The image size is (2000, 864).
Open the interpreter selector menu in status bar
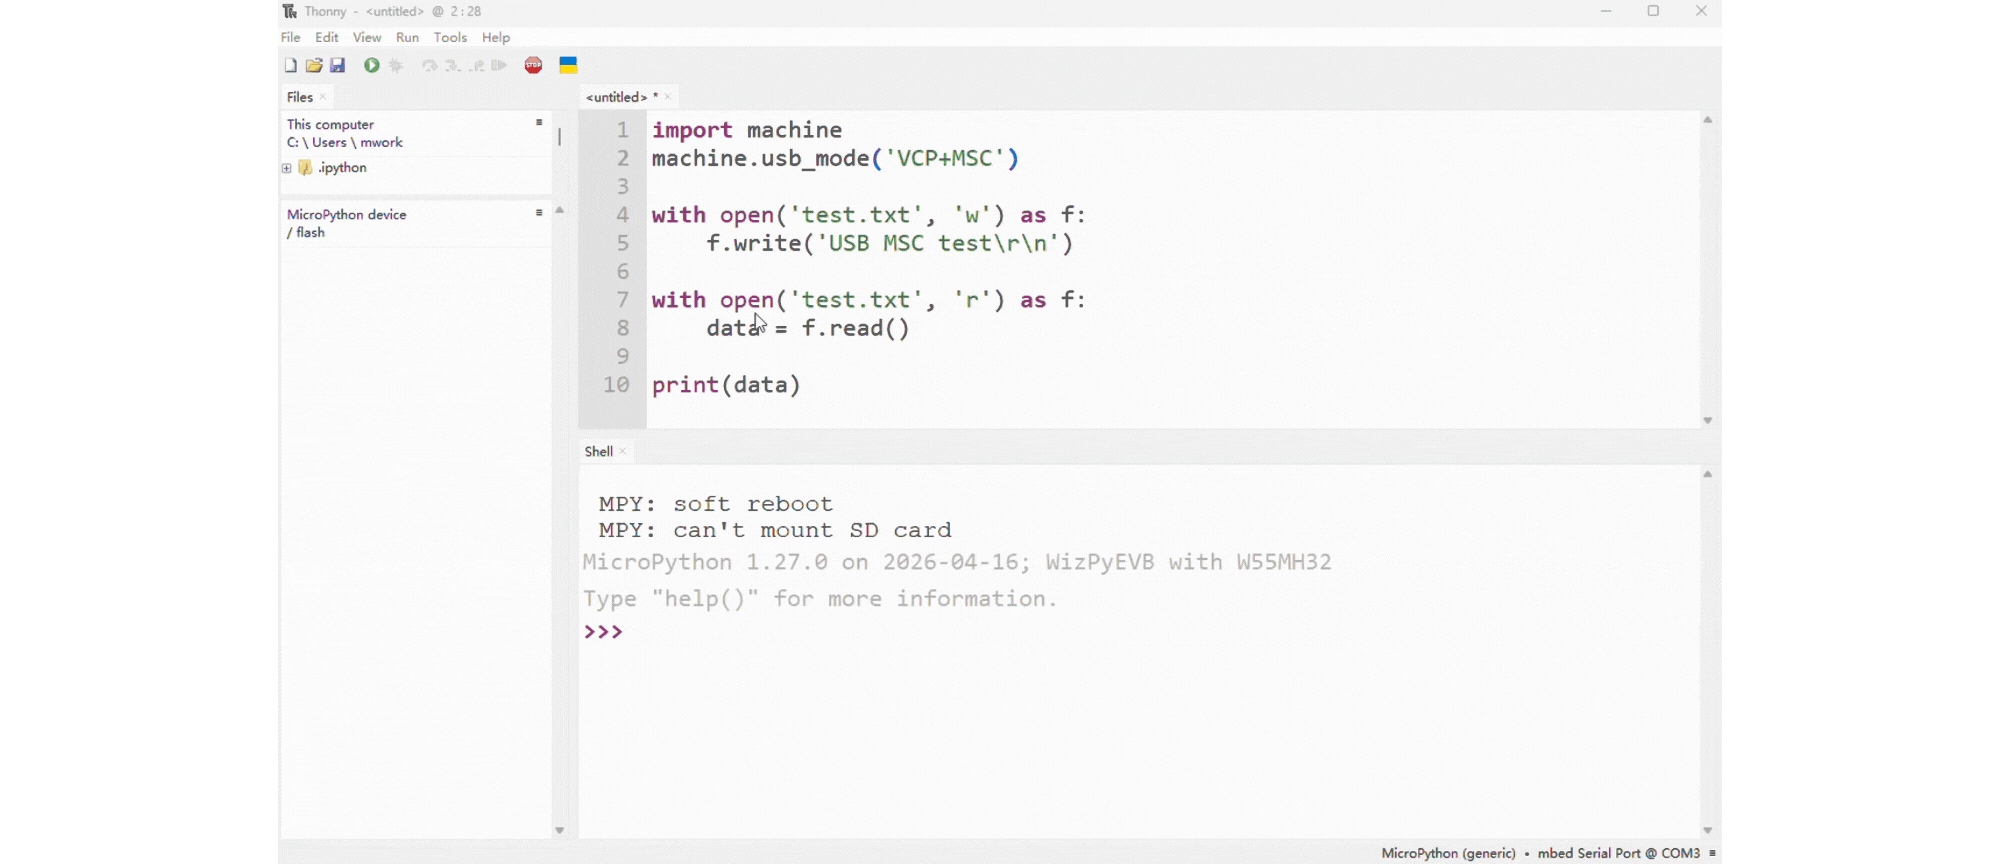point(1713,853)
